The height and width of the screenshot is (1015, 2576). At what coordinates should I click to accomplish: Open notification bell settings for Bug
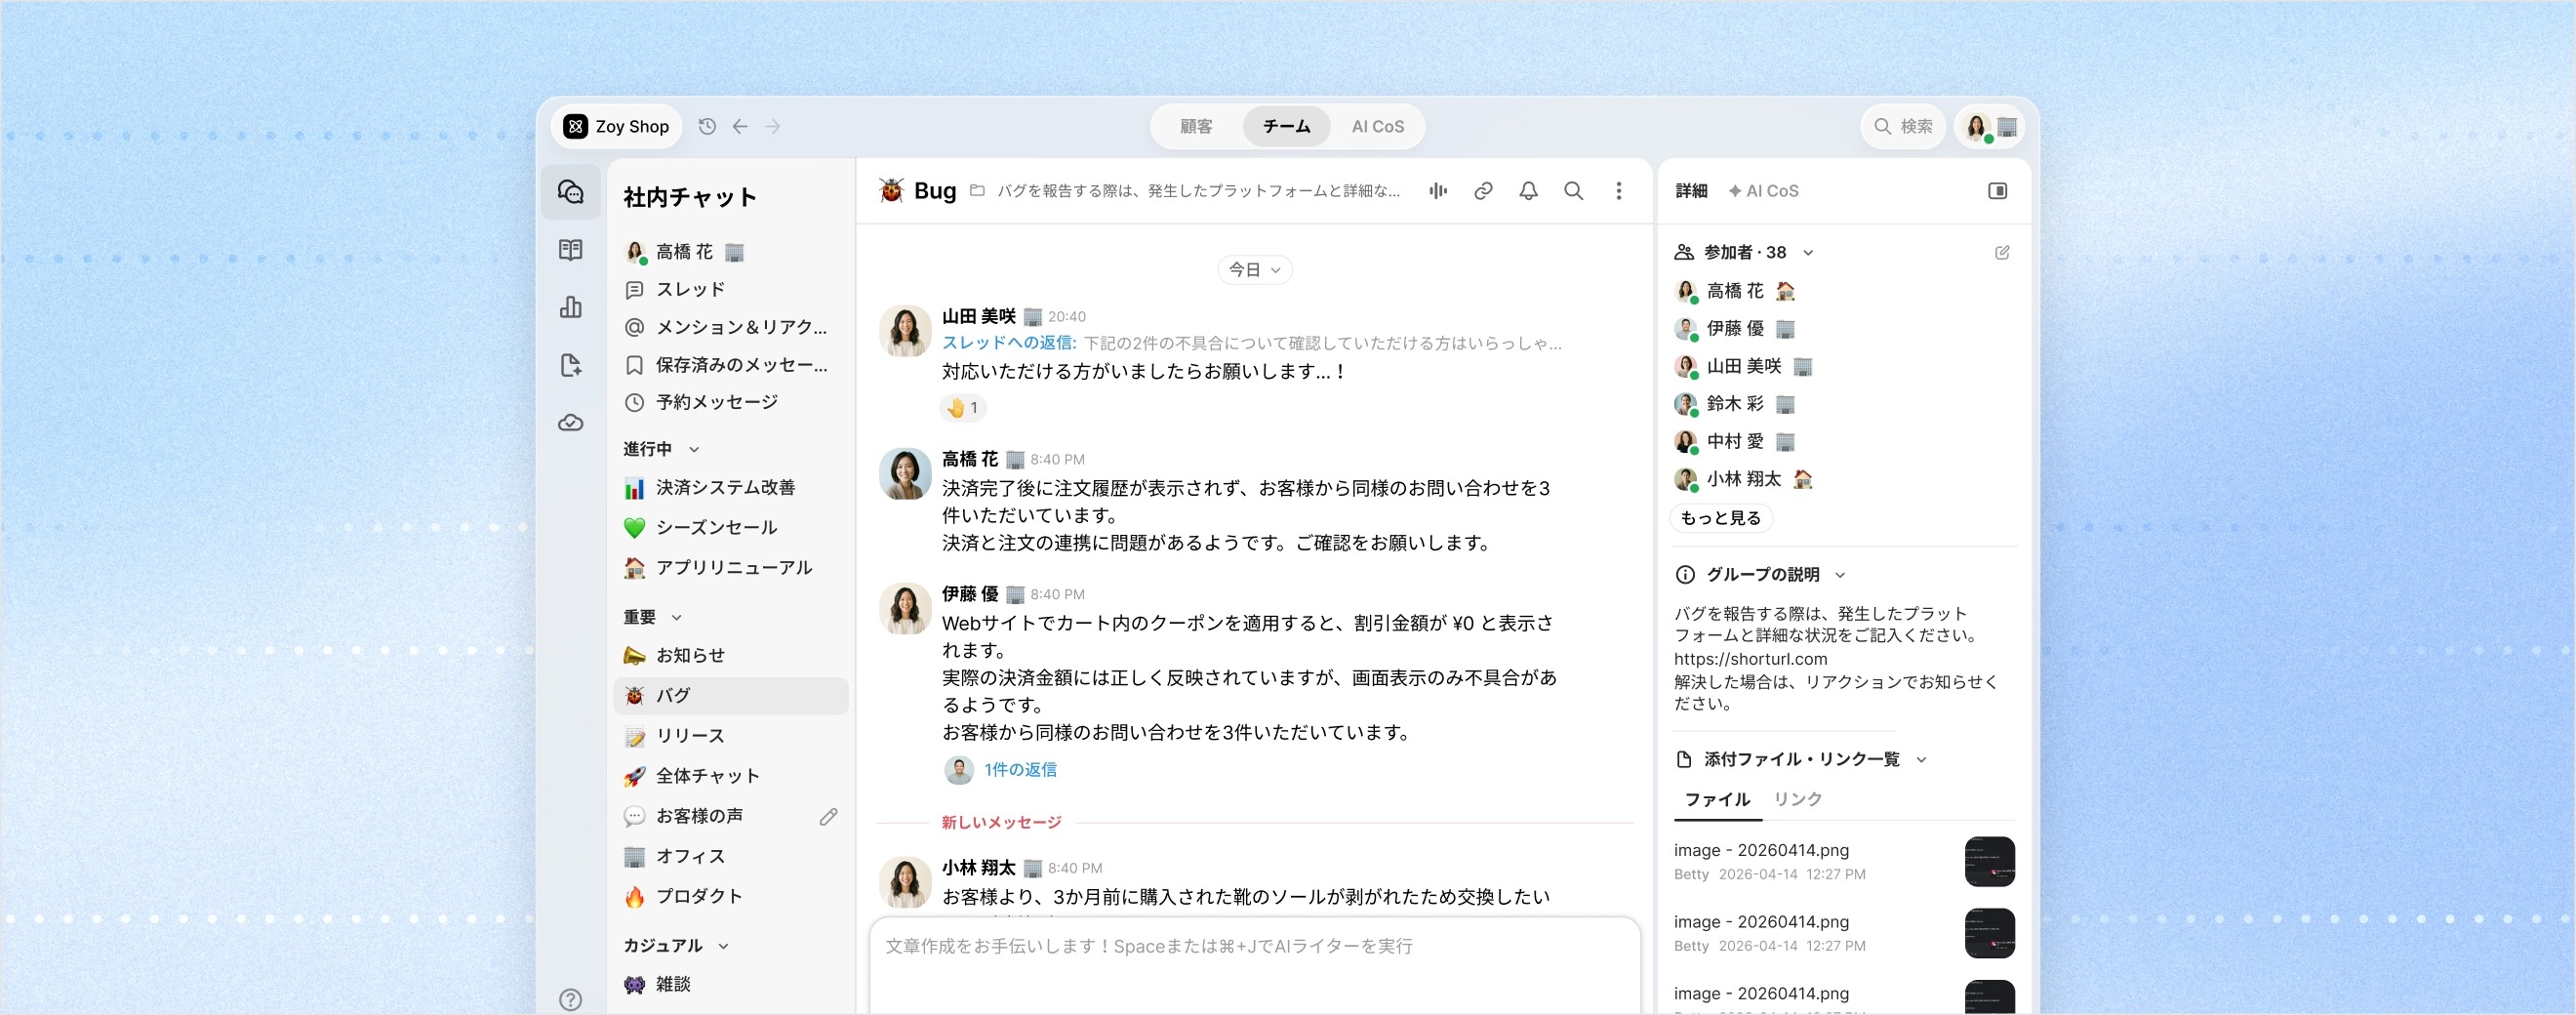[1529, 190]
